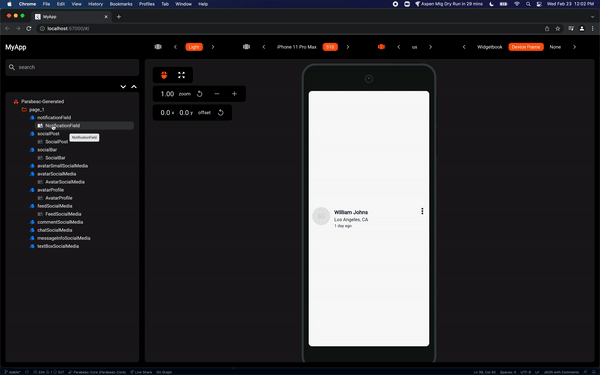This screenshot has width=600, height=375.
Task: Next locale chevron right of us
Action: [x=430, y=47]
